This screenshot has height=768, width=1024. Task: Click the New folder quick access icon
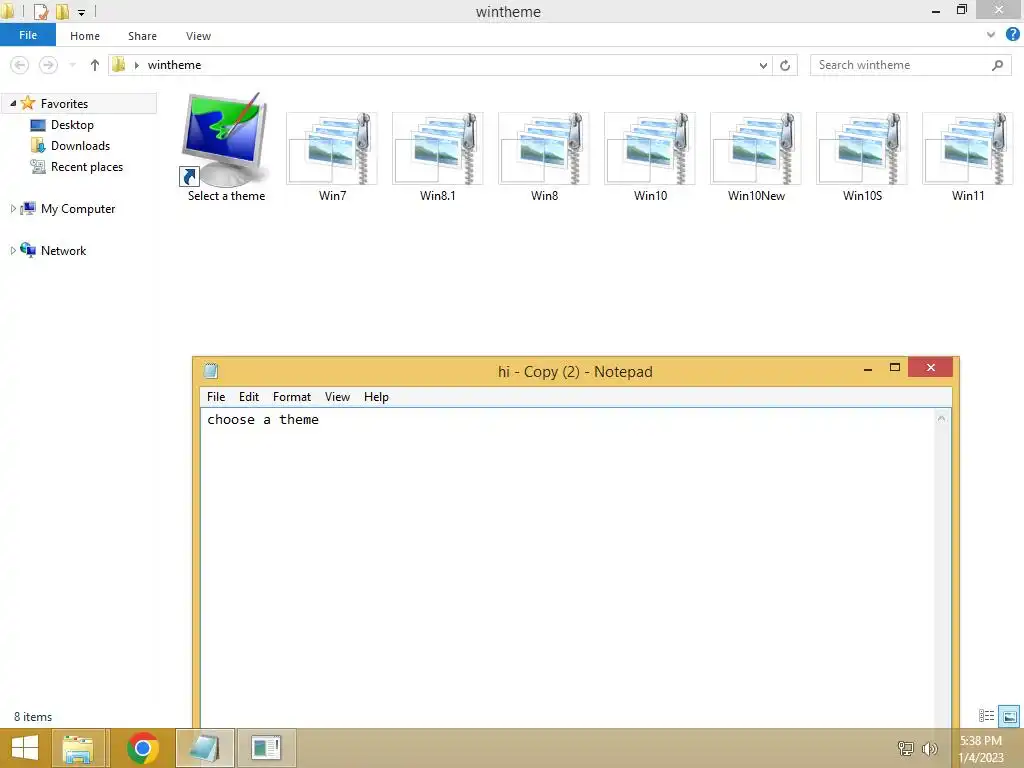point(62,12)
